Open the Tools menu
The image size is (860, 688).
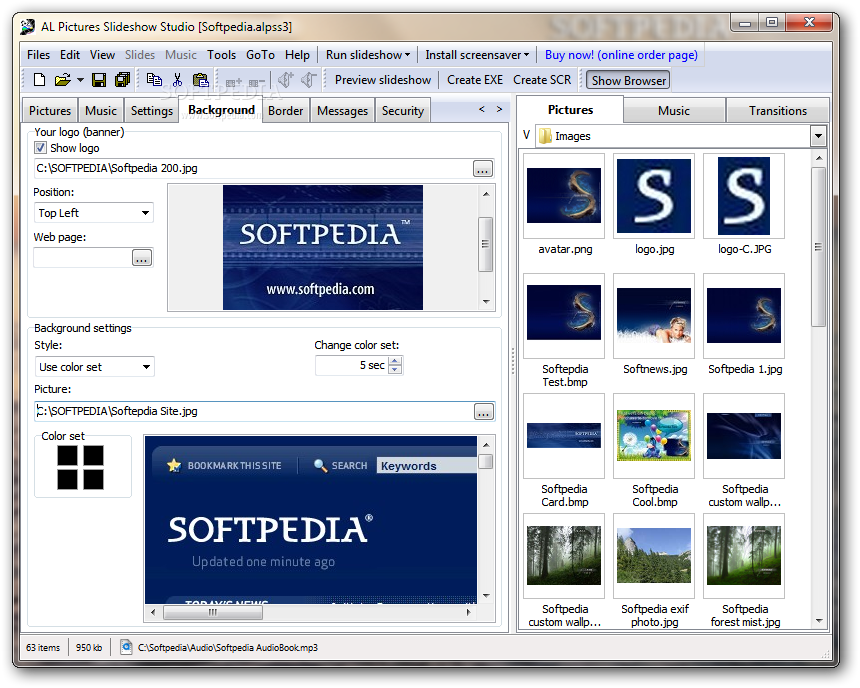coord(221,55)
